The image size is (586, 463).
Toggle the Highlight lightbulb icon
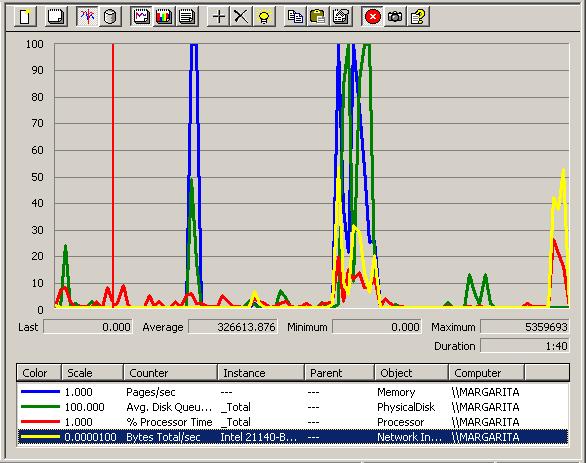[264, 17]
